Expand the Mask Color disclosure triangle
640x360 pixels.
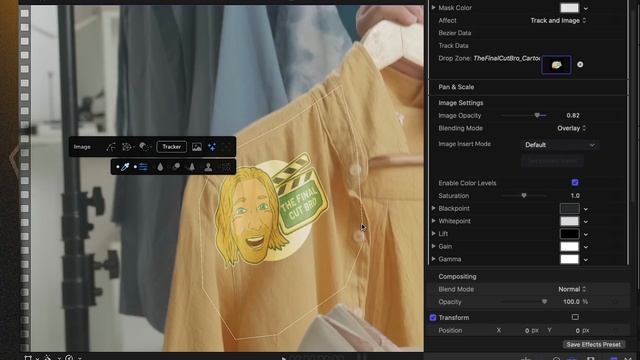pyautogui.click(x=433, y=8)
